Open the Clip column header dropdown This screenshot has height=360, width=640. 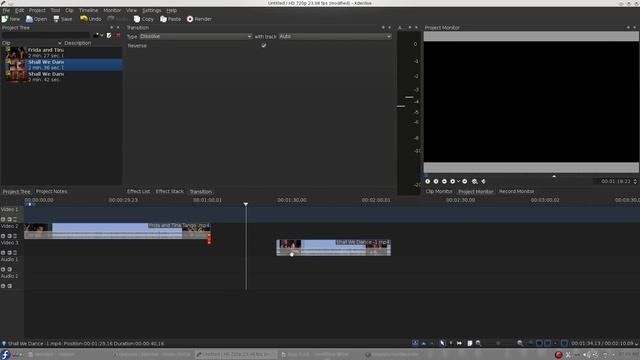pyautogui.click(x=60, y=43)
